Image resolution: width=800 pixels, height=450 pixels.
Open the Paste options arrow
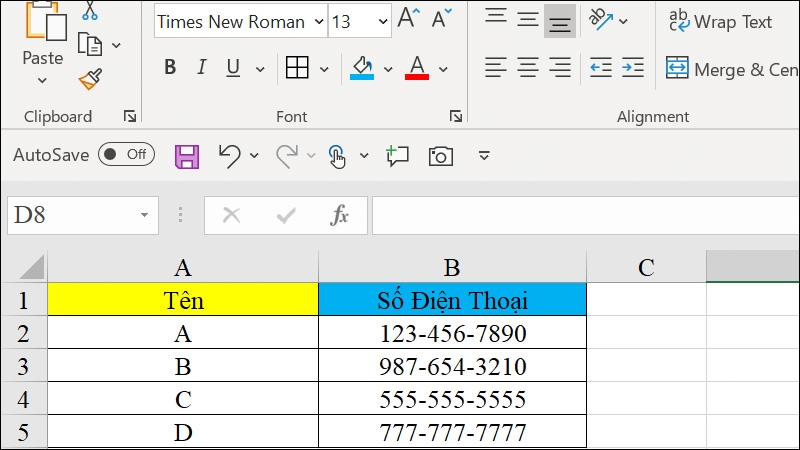click(42, 80)
